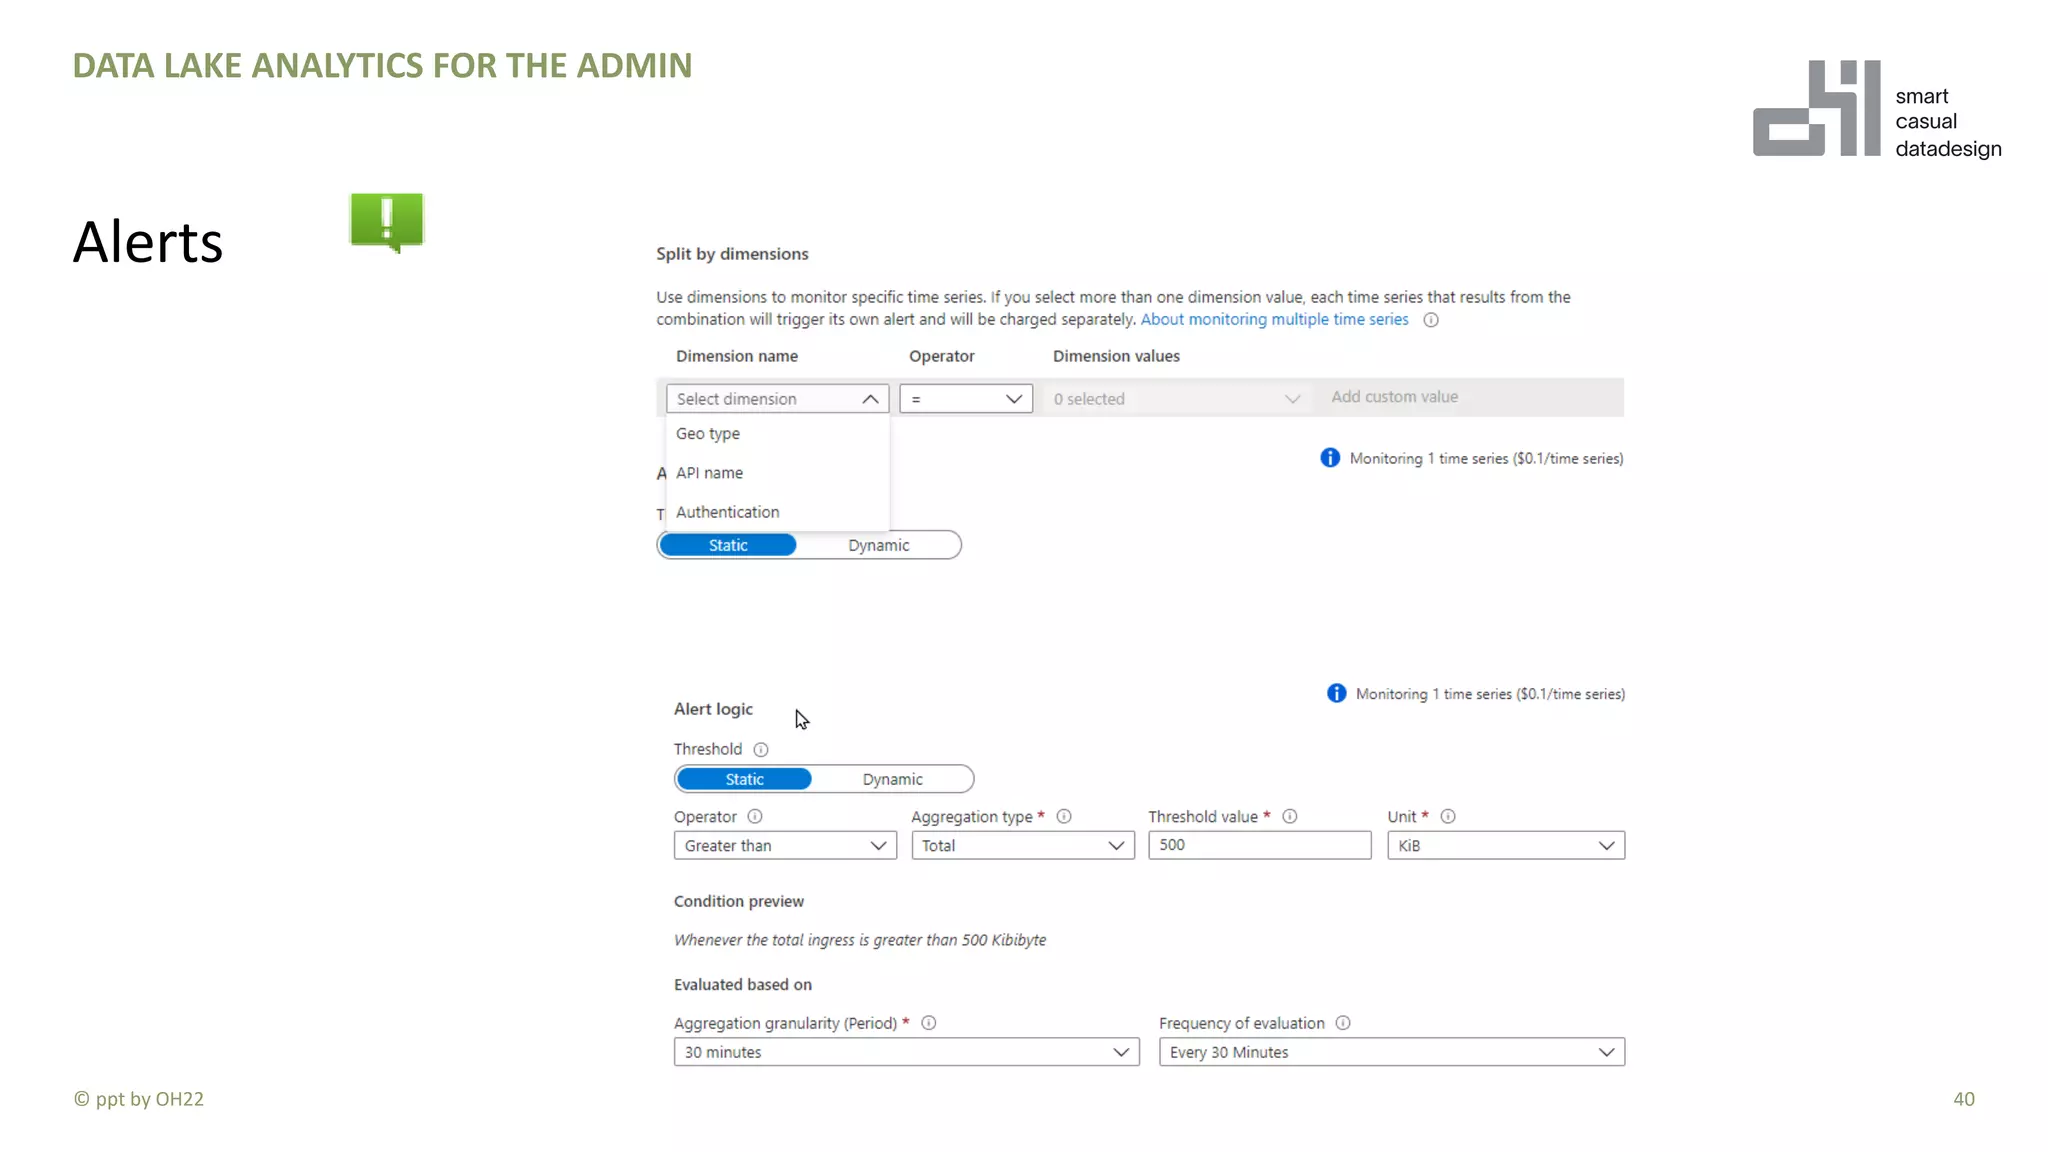Select Static in upper threshold toggle
2048x1152 pixels.
(x=728, y=545)
